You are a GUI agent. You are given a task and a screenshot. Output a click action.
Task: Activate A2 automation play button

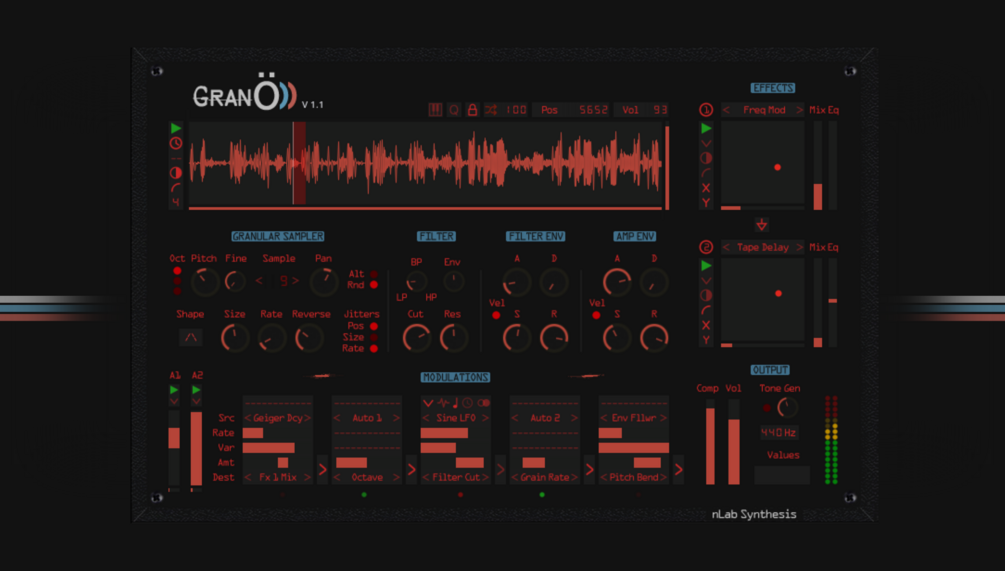[x=196, y=390]
